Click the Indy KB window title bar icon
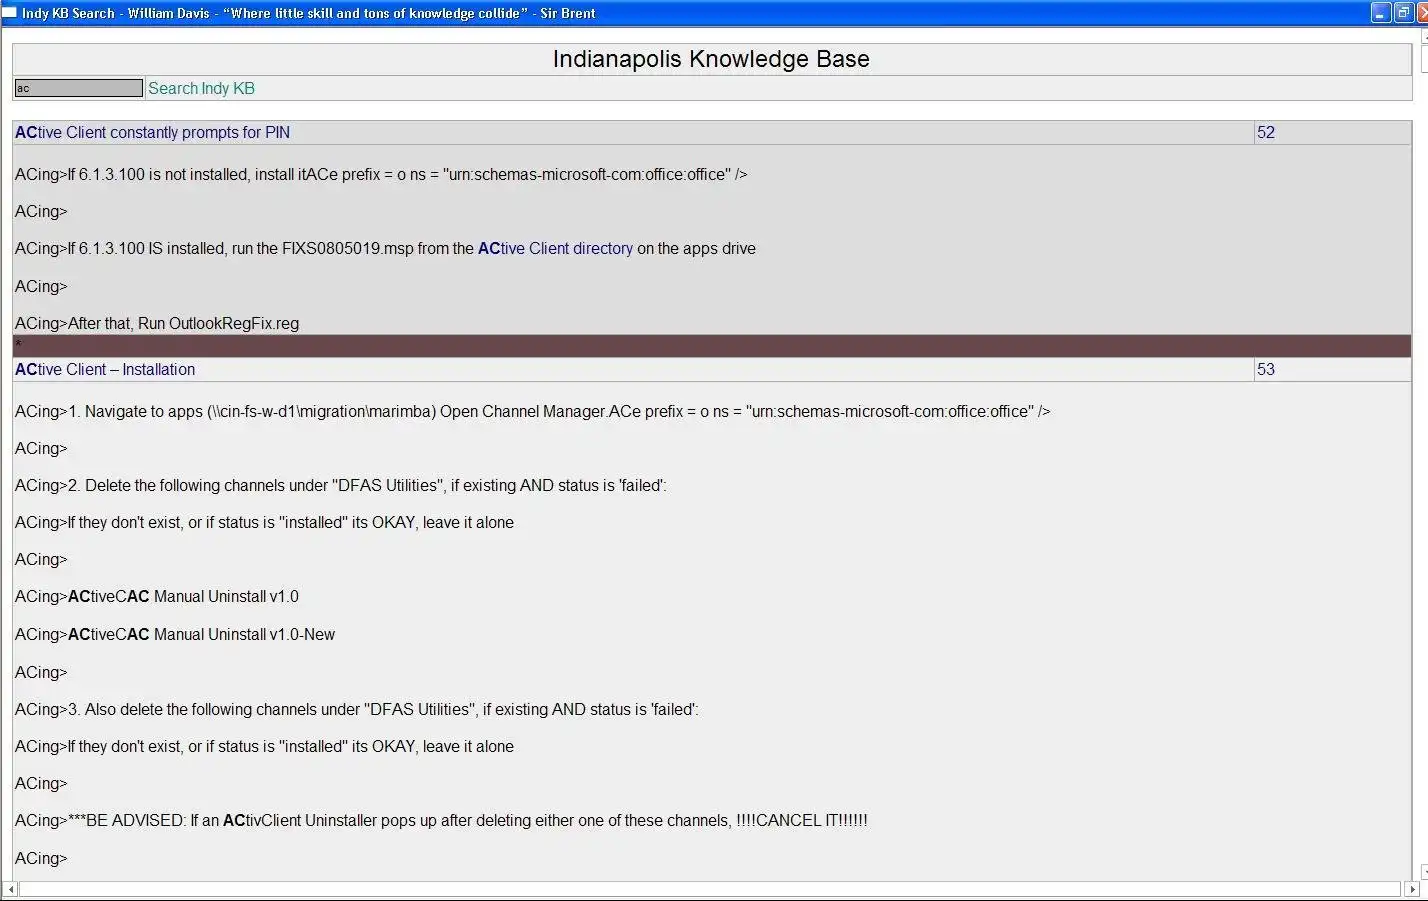Screen dimensions: 1428x901 (x=9, y=13)
